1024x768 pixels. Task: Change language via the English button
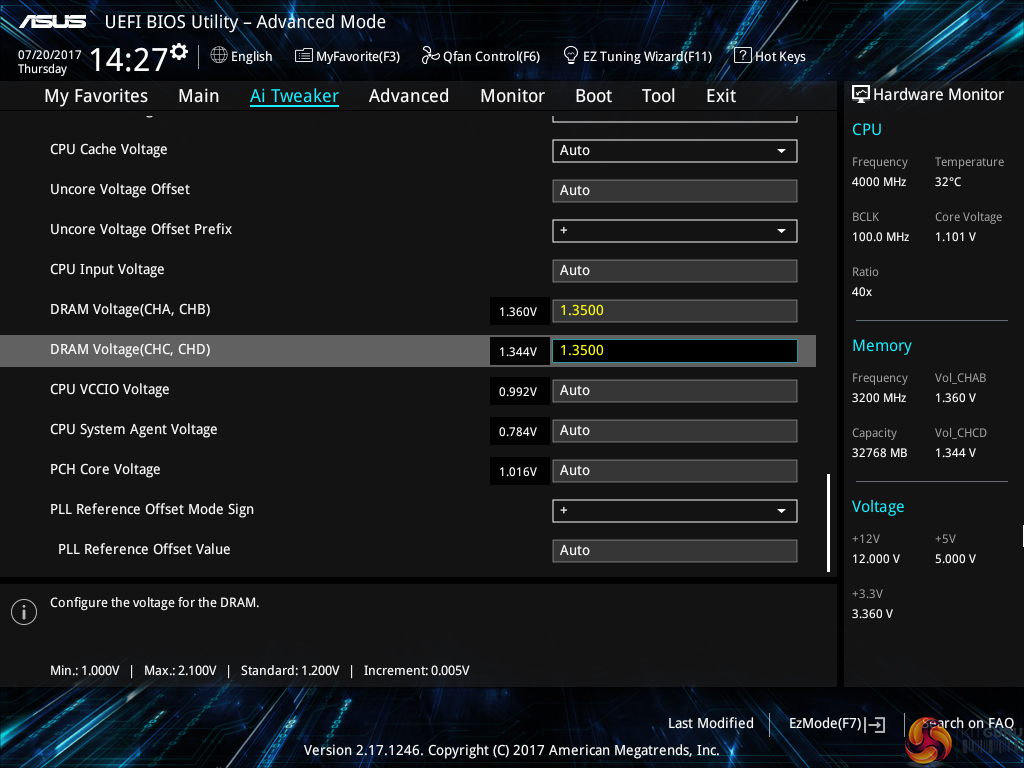(x=242, y=56)
